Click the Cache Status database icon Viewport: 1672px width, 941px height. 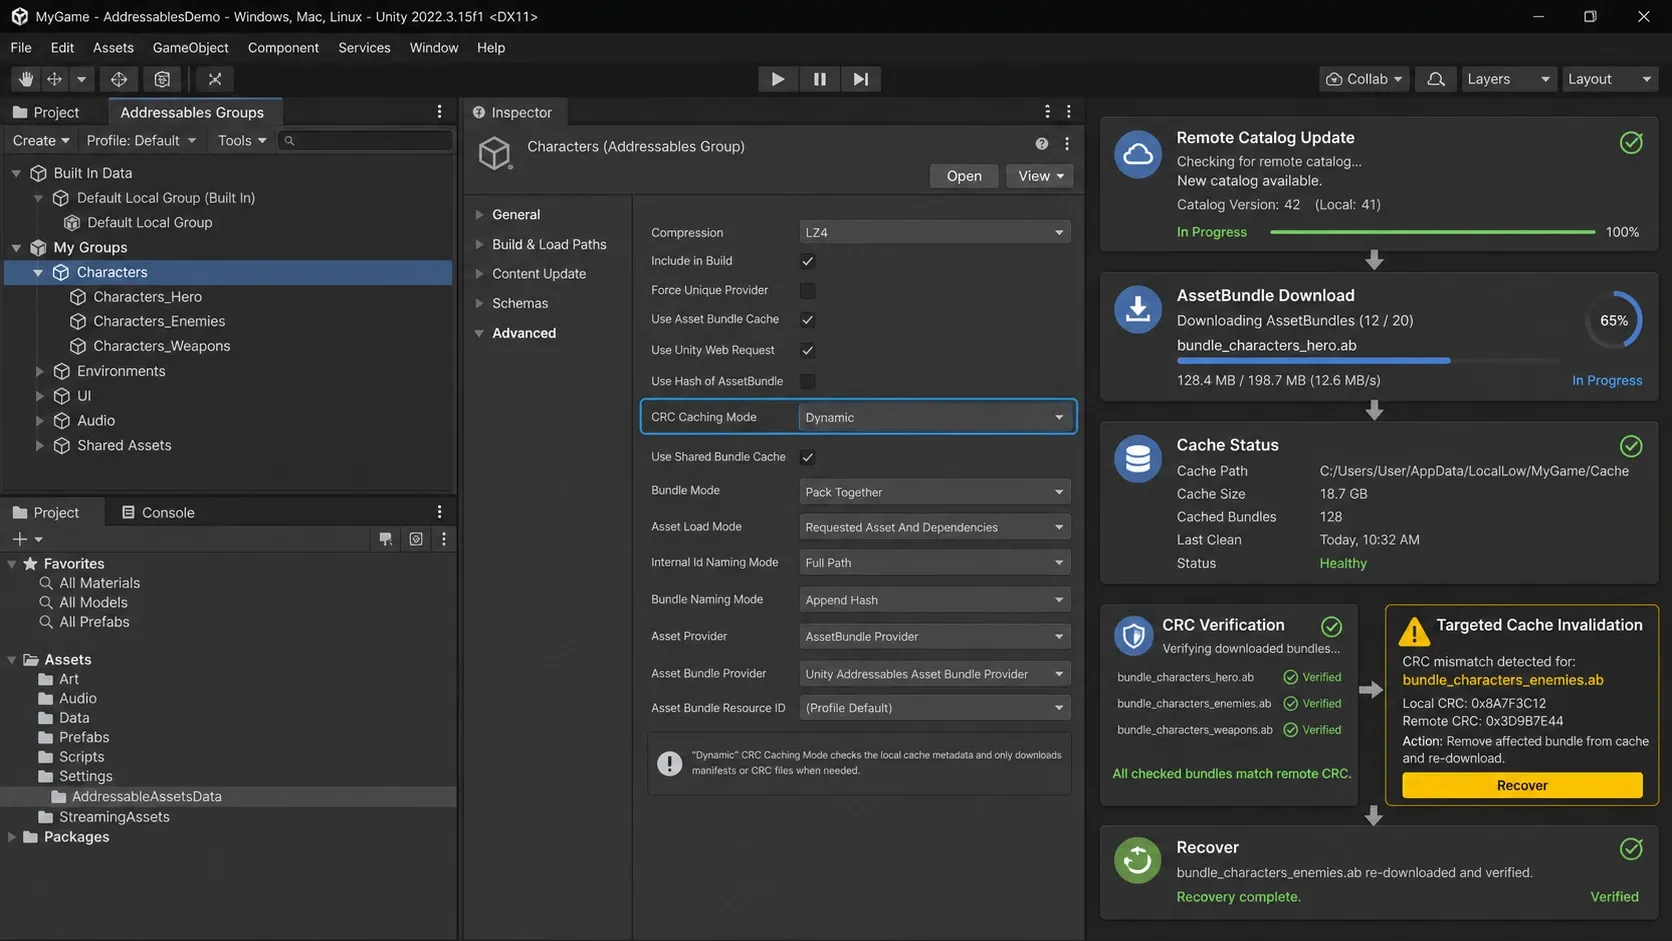coord(1138,459)
